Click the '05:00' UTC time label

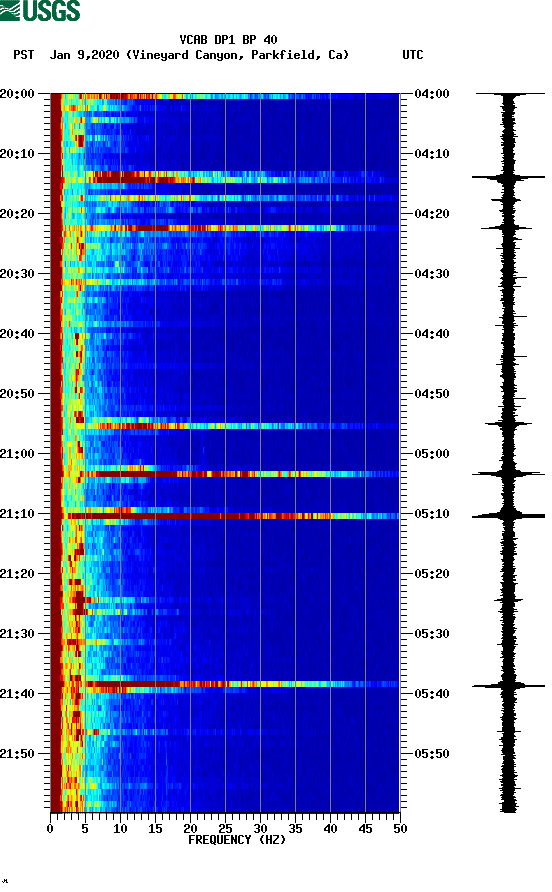click(432, 454)
